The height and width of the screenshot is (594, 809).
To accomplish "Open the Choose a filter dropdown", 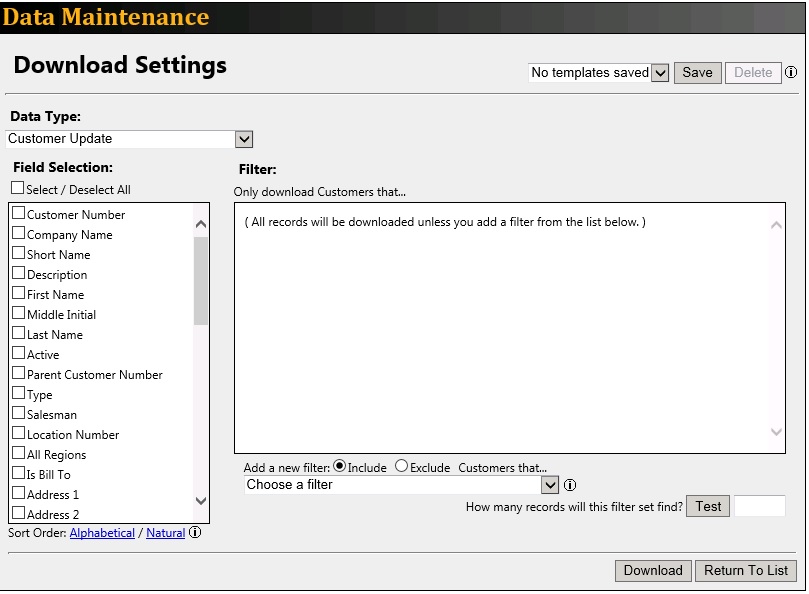I will pos(548,485).
